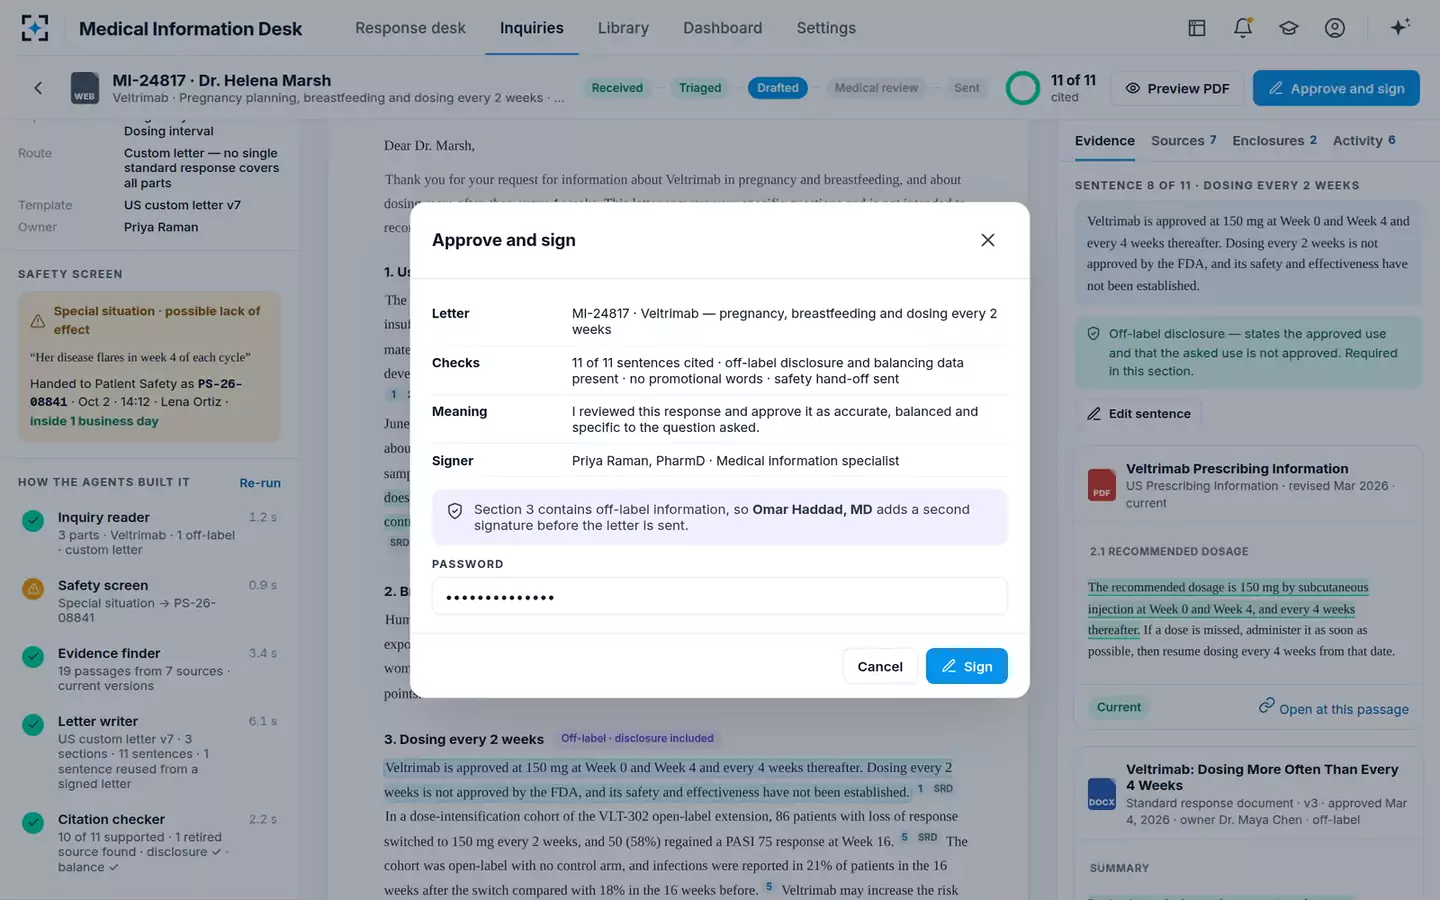The image size is (1440, 900).
Task: Switch to the Library tab
Action: 623,28
